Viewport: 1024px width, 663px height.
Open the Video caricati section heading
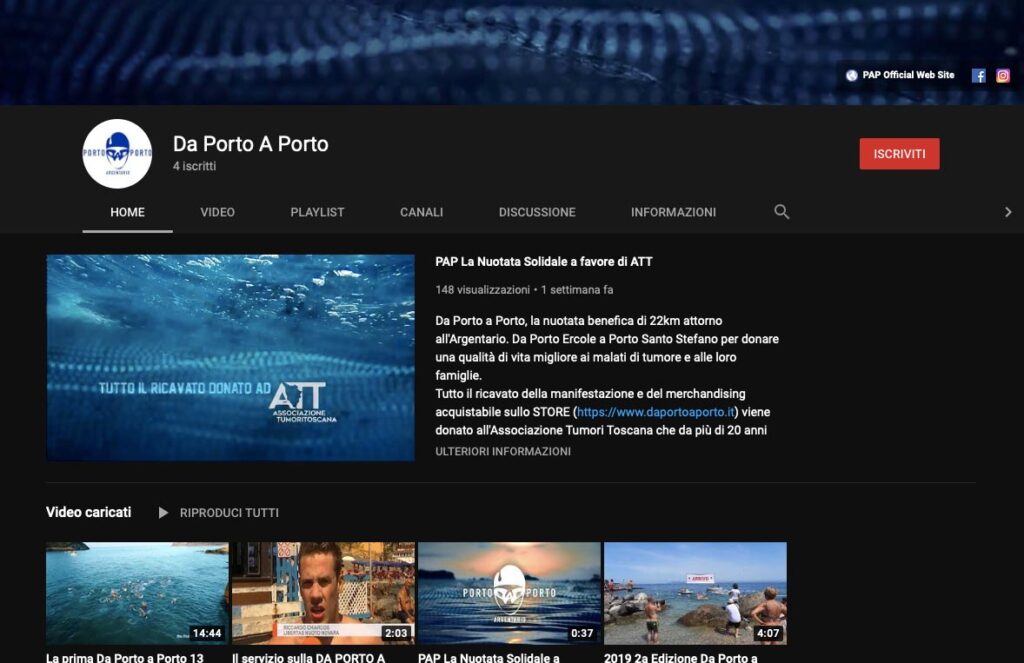pyautogui.click(x=88, y=512)
